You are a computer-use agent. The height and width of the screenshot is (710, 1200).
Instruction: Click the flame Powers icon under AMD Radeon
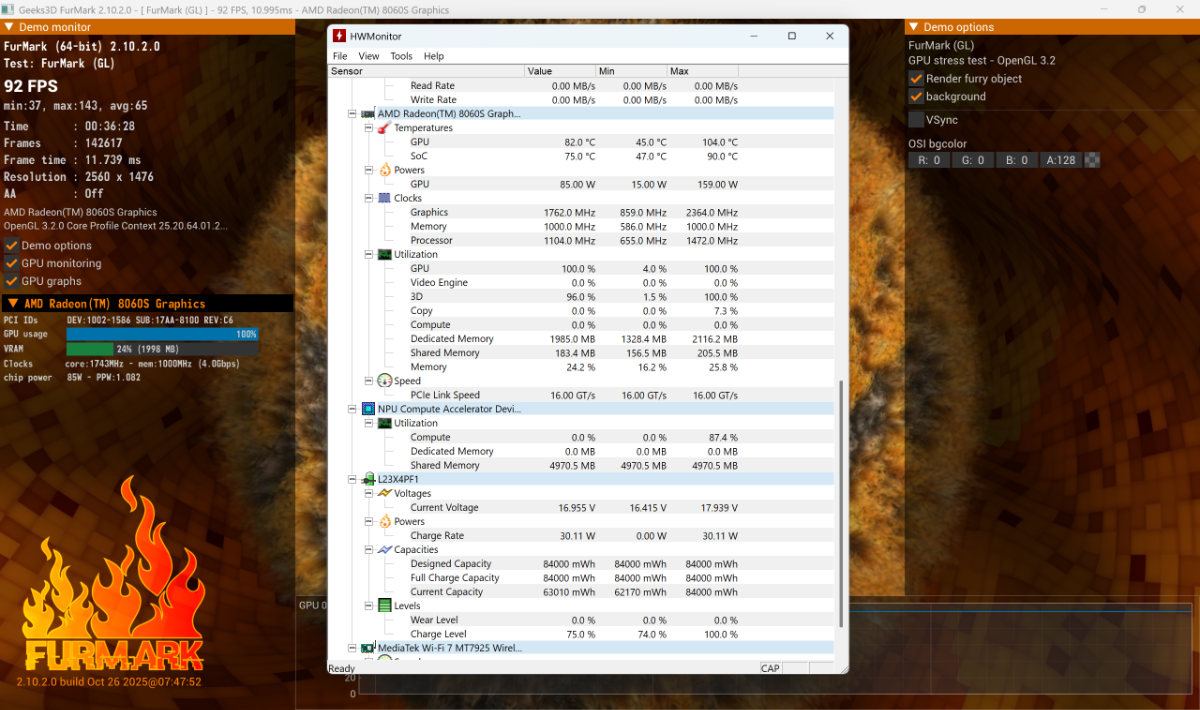point(384,170)
